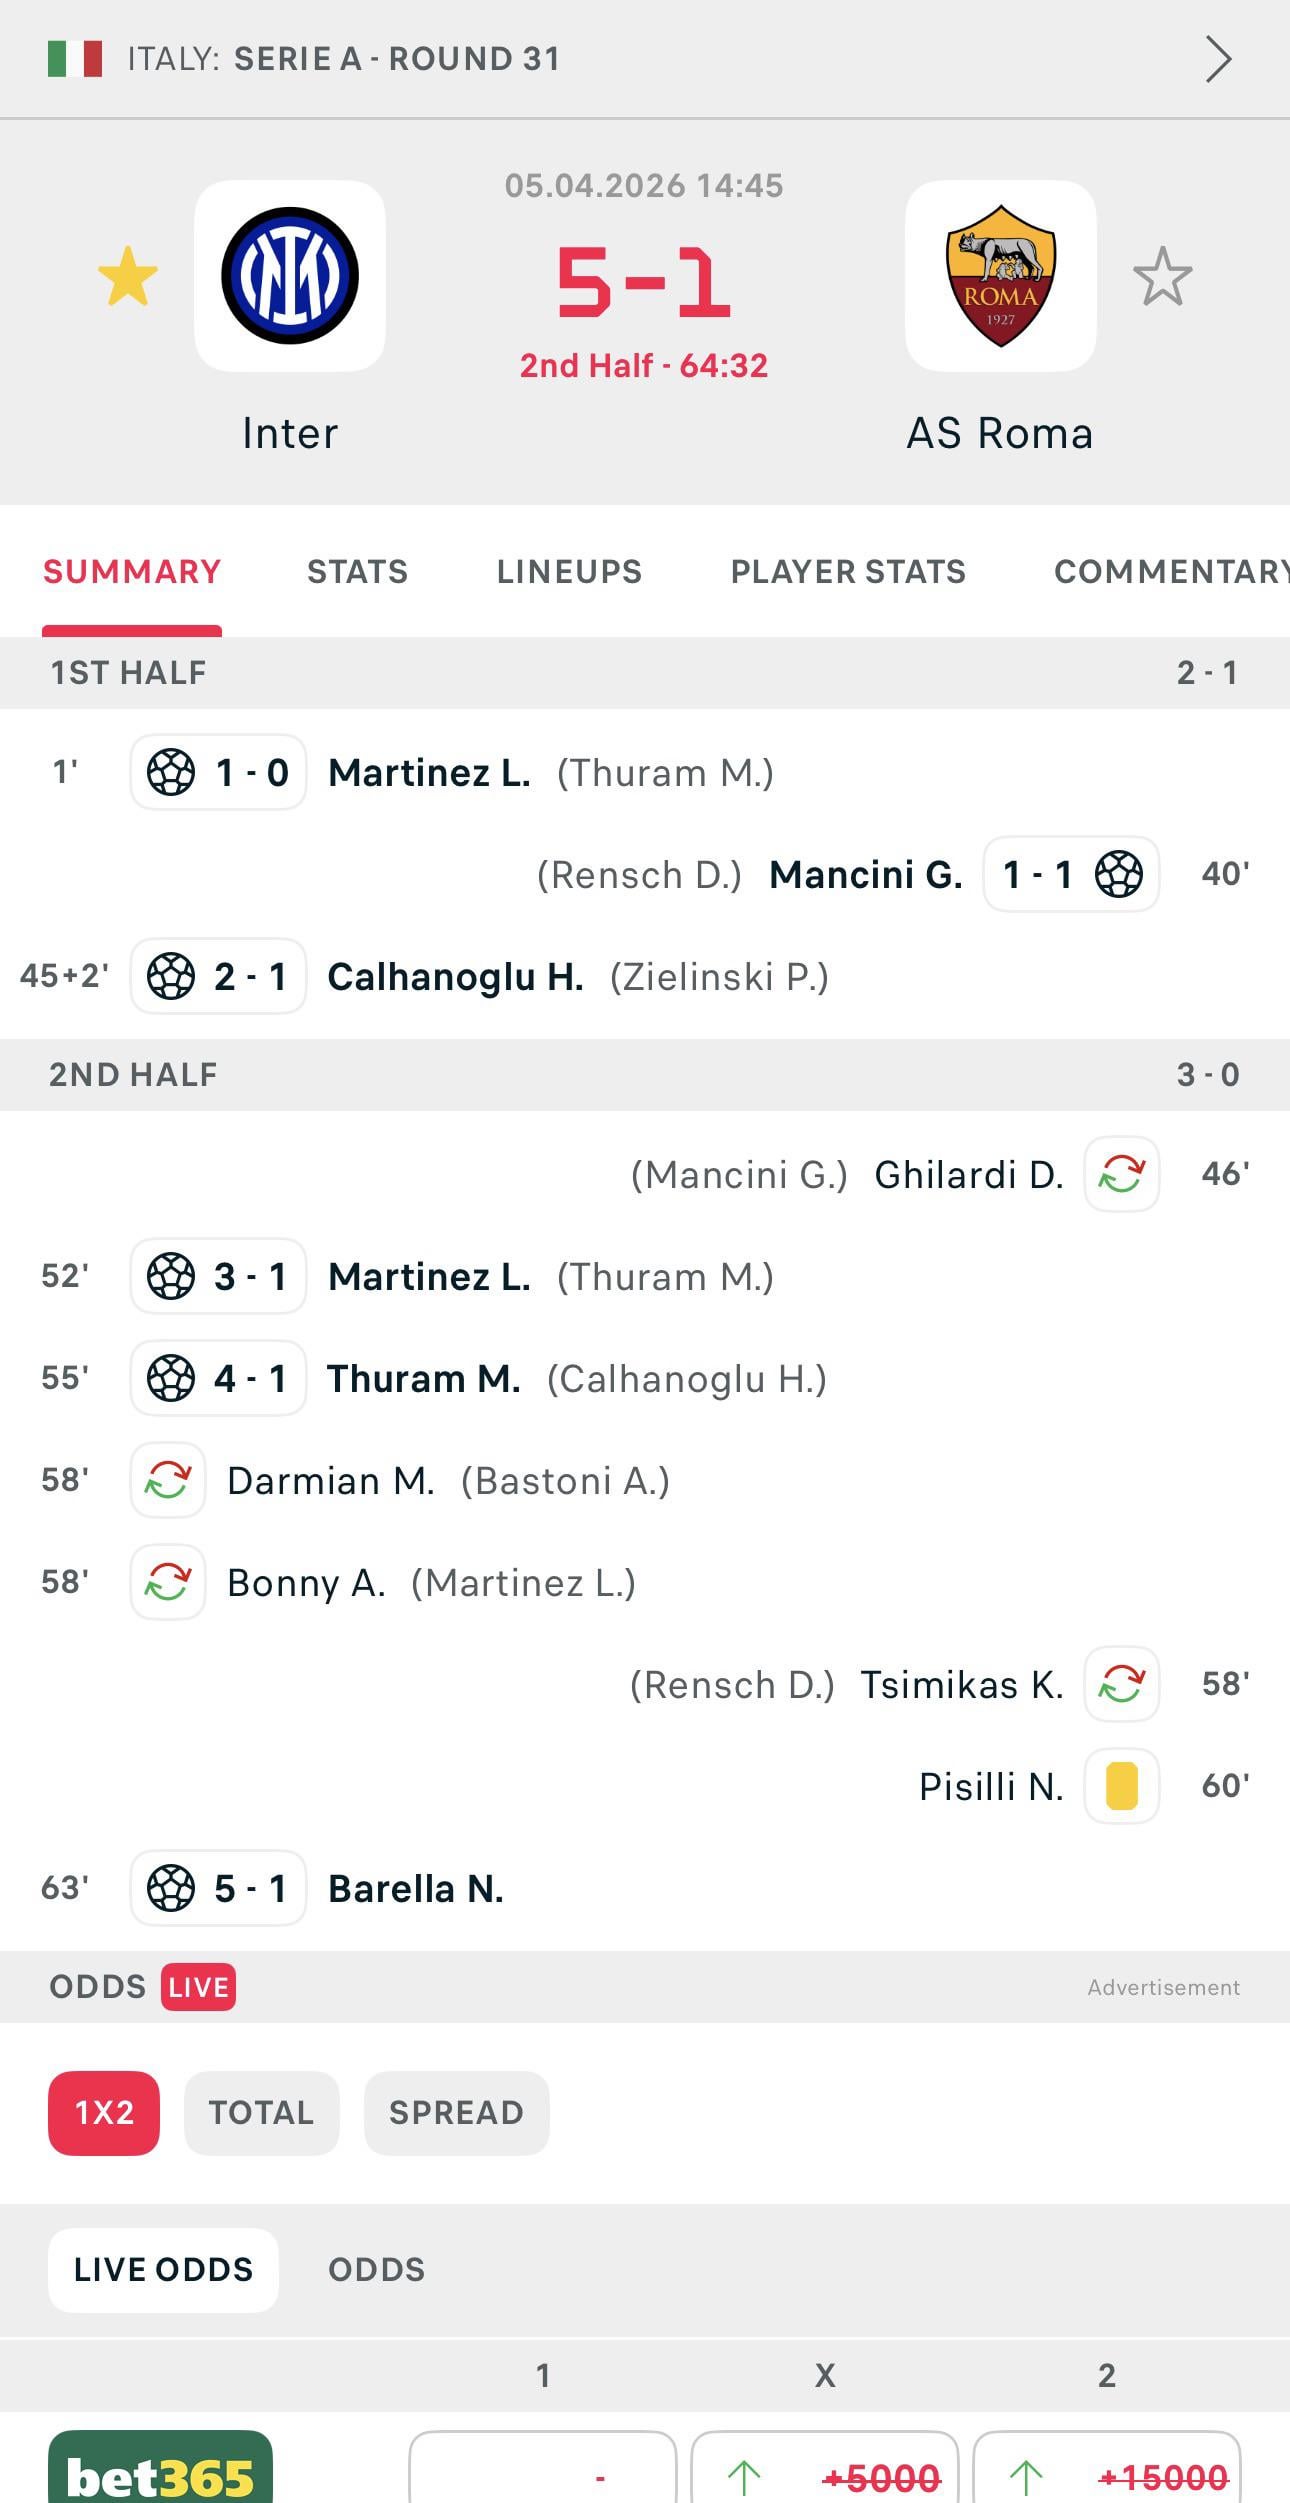Viewport: 1290px width, 2503px height.
Task: Select the Spread odds filter
Action: pos(456,2112)
